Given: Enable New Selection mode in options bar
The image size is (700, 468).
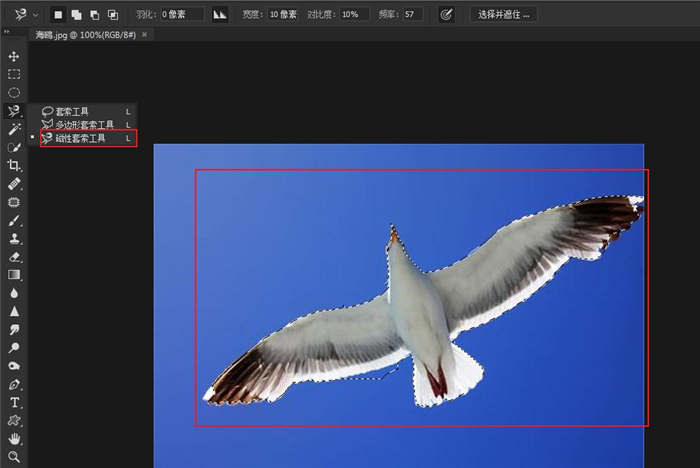Looking at the screenshot, I should coord(58,15).
